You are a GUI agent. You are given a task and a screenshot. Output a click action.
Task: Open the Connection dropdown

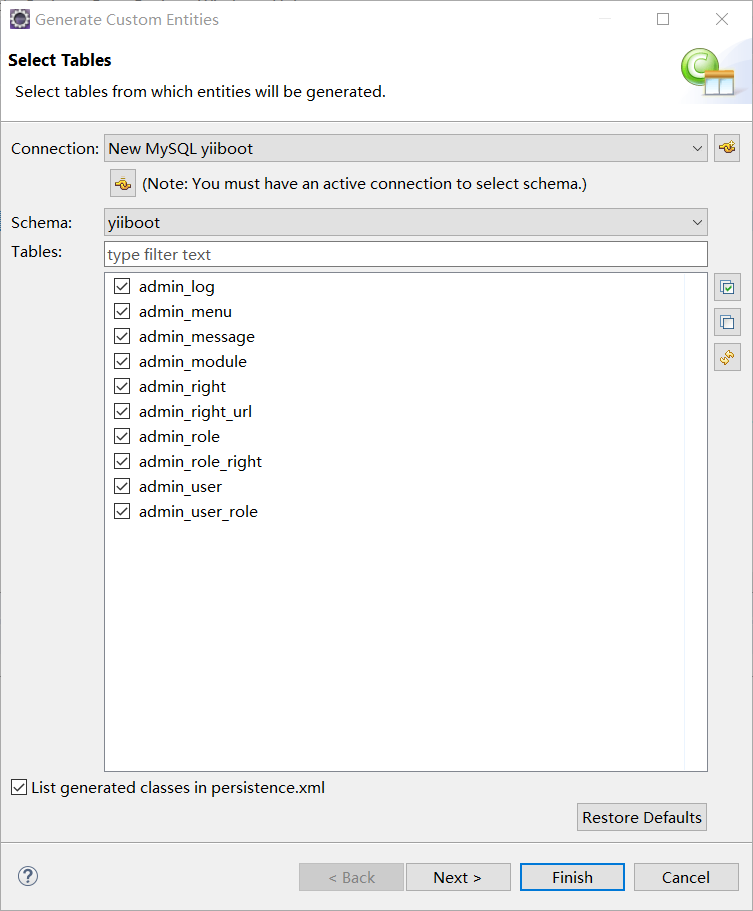tap(405, 148)
